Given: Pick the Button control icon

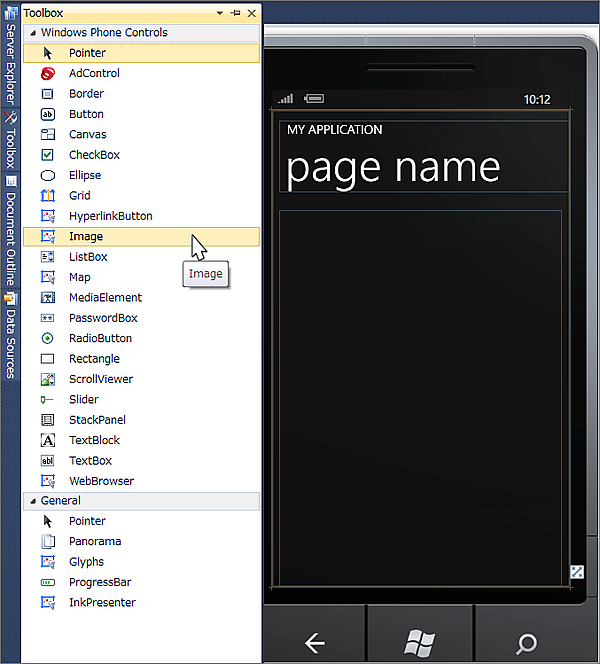Looking at the screenshot, I should 47,114.
